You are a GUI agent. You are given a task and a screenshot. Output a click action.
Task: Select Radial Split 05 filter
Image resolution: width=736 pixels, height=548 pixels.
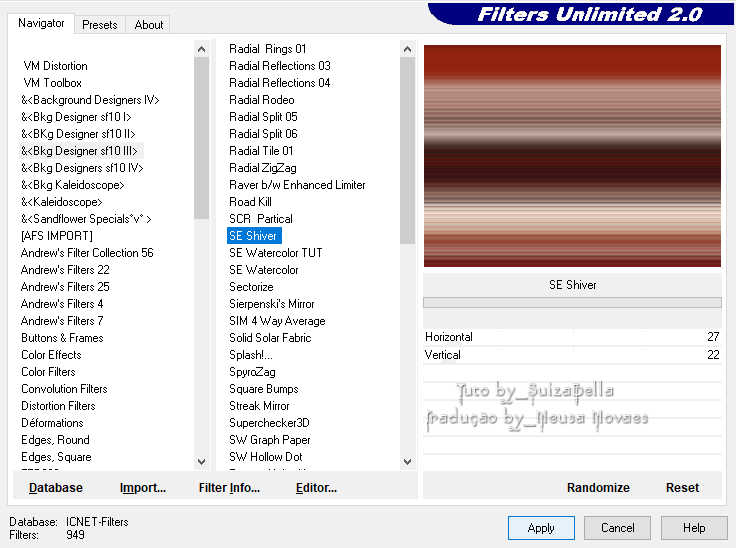(263, 116)
